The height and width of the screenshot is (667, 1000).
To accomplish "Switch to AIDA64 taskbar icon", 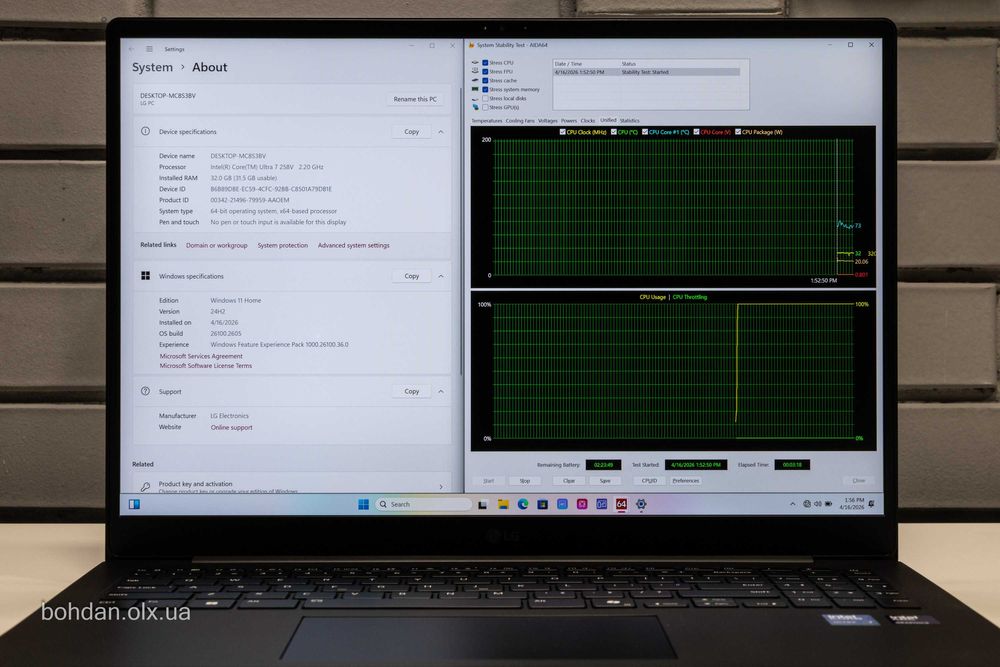I will [x=621, y=504].
